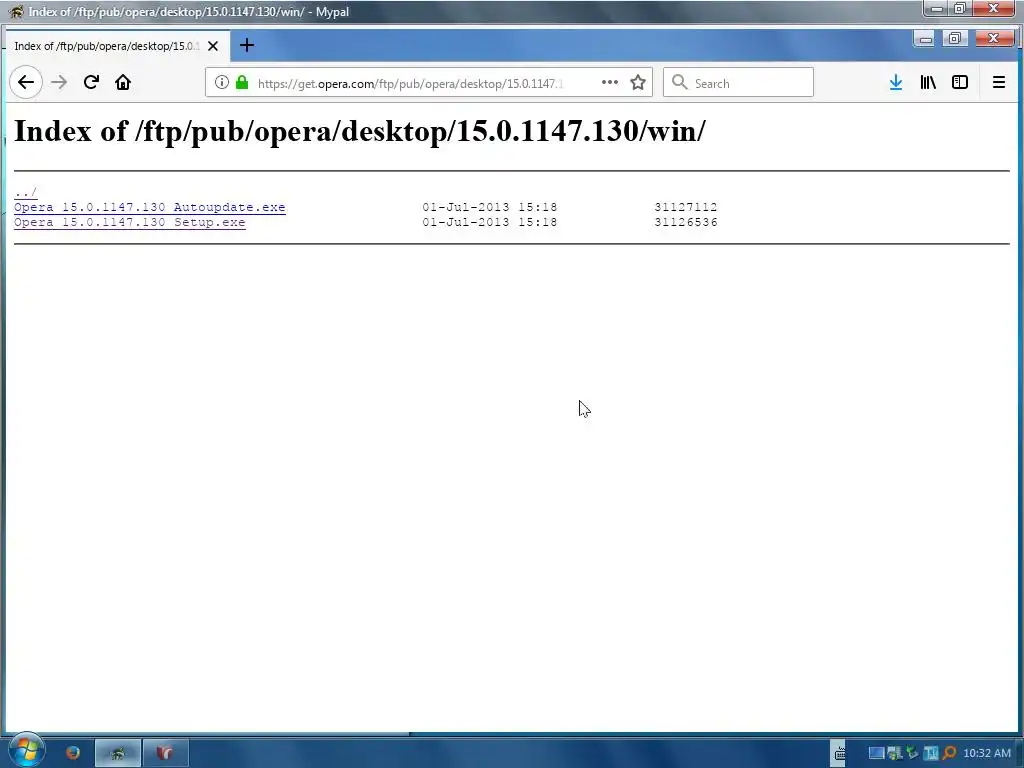The width and height of the screenshot is (1024, 768).
Task: Click the forward navigation arrow
Action: (x=59, y=82)
